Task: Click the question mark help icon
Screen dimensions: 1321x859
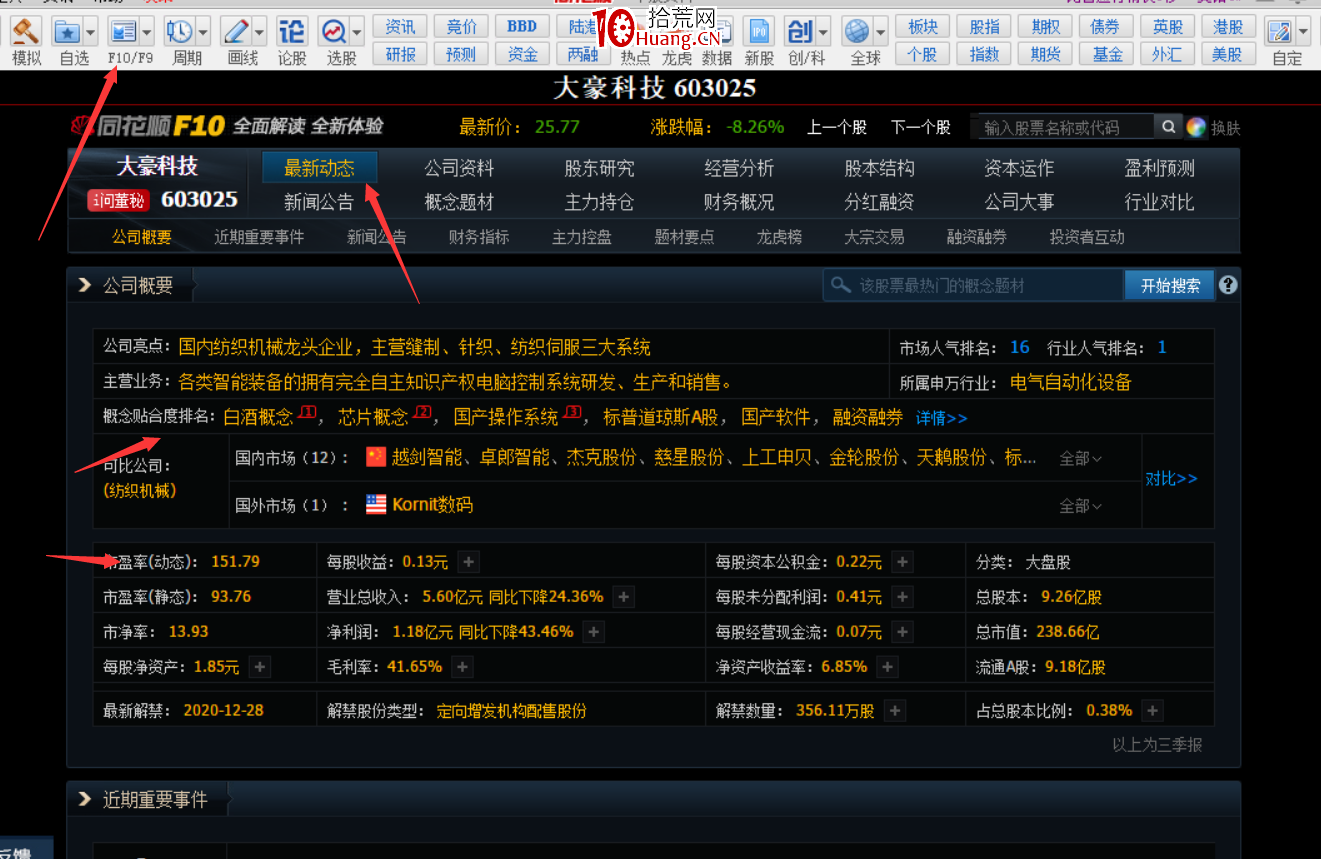Action: click(x=1228, y=285)
